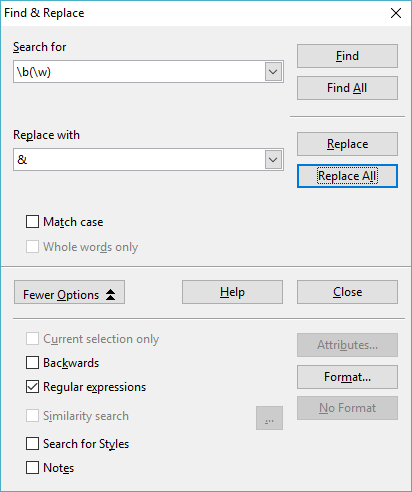This screenshot has width=412, height=492.
Task: Close the Find & Replace dialog window
Action: tap(396, 13)
